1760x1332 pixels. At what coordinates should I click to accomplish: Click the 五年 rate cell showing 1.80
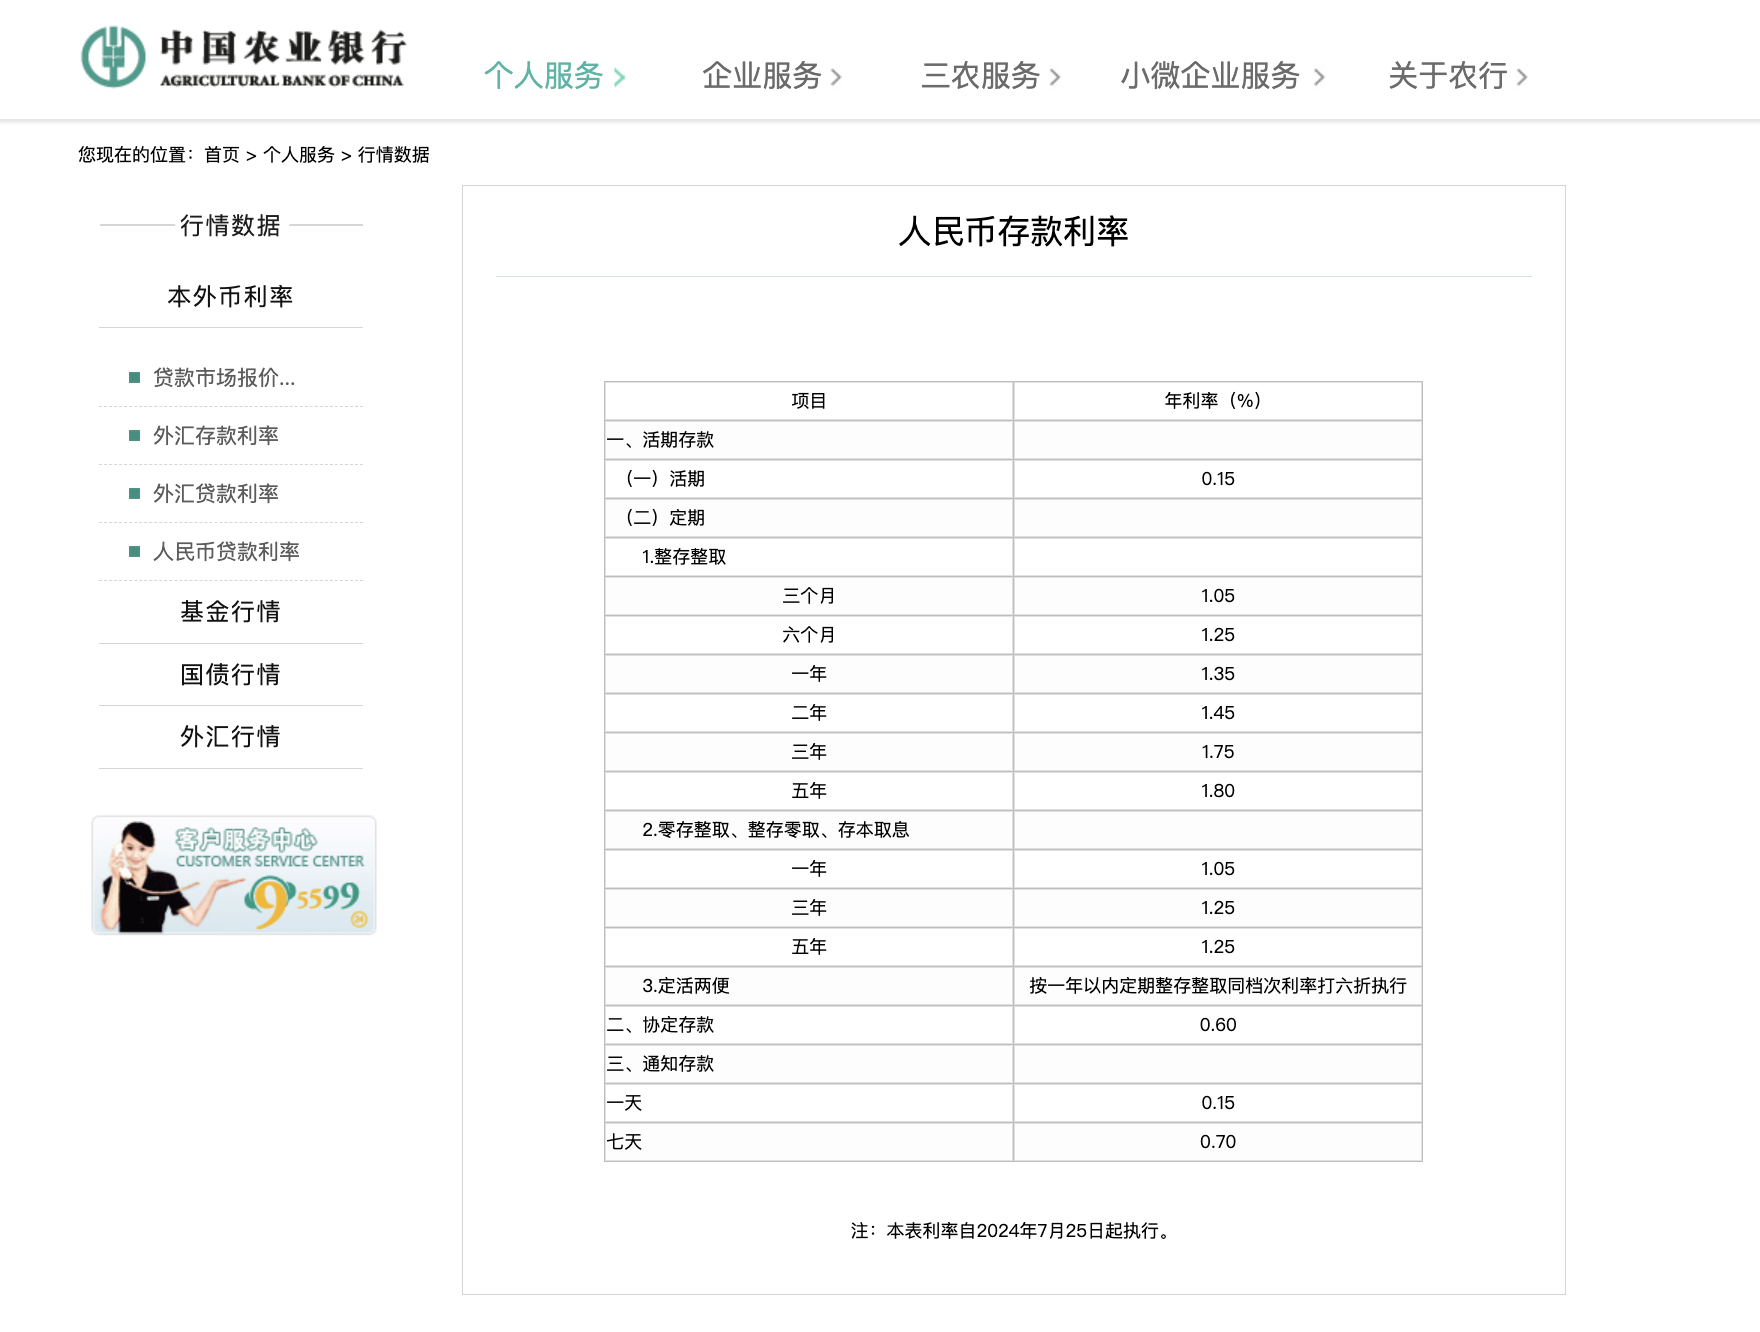(1216, 790)
